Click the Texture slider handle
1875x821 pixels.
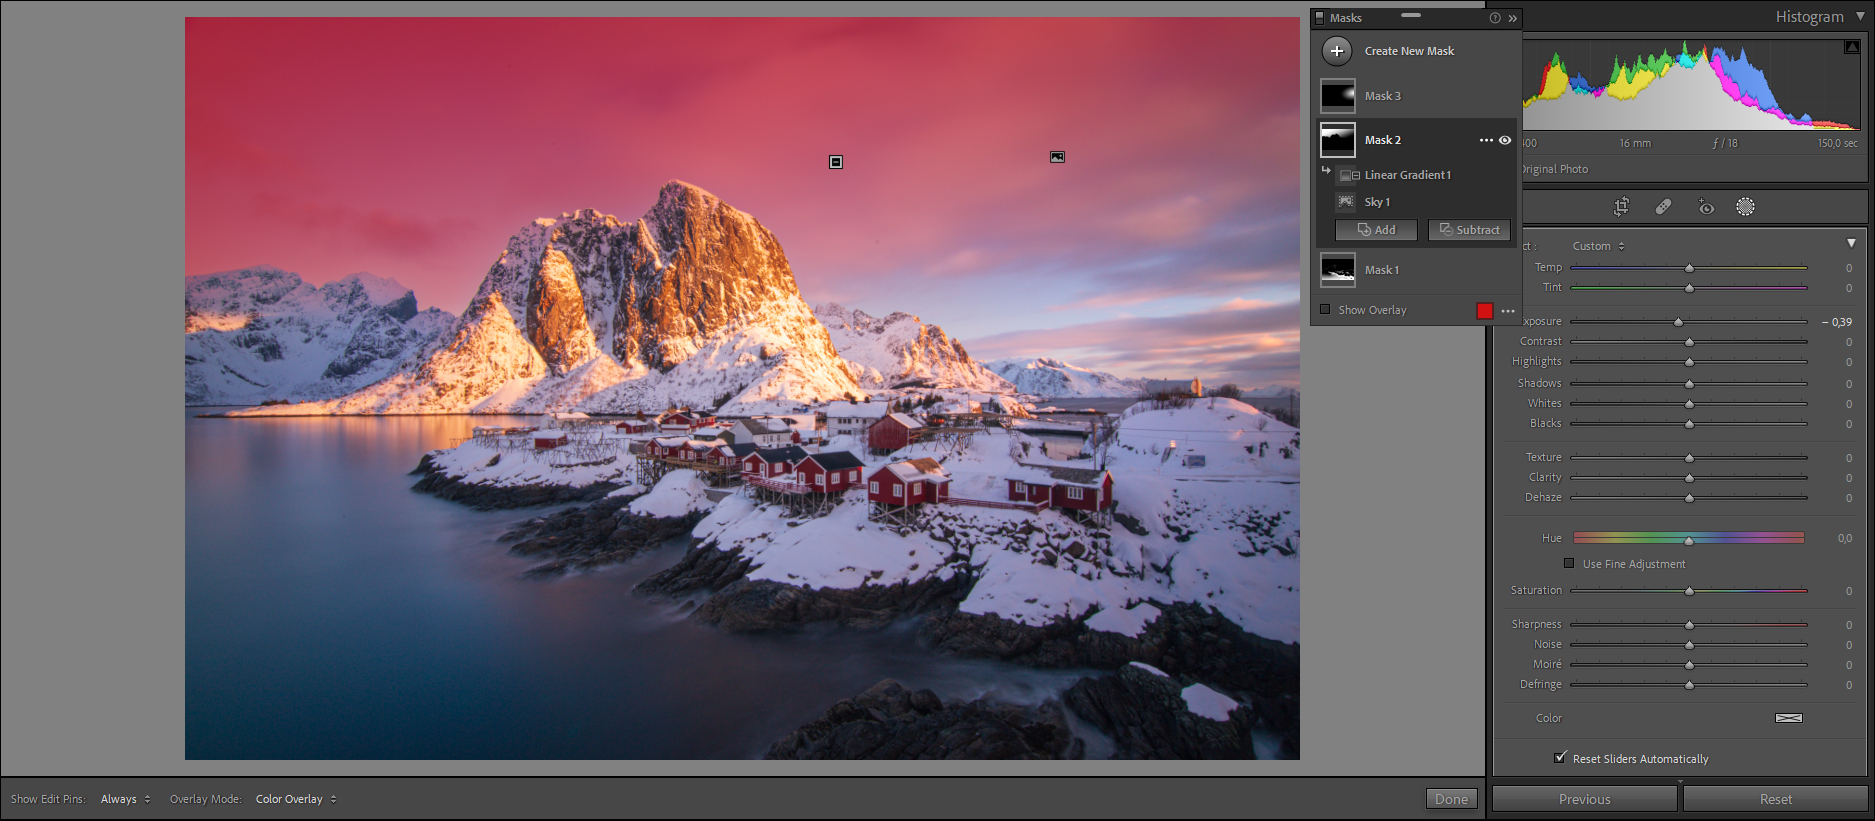[1689, 458]
